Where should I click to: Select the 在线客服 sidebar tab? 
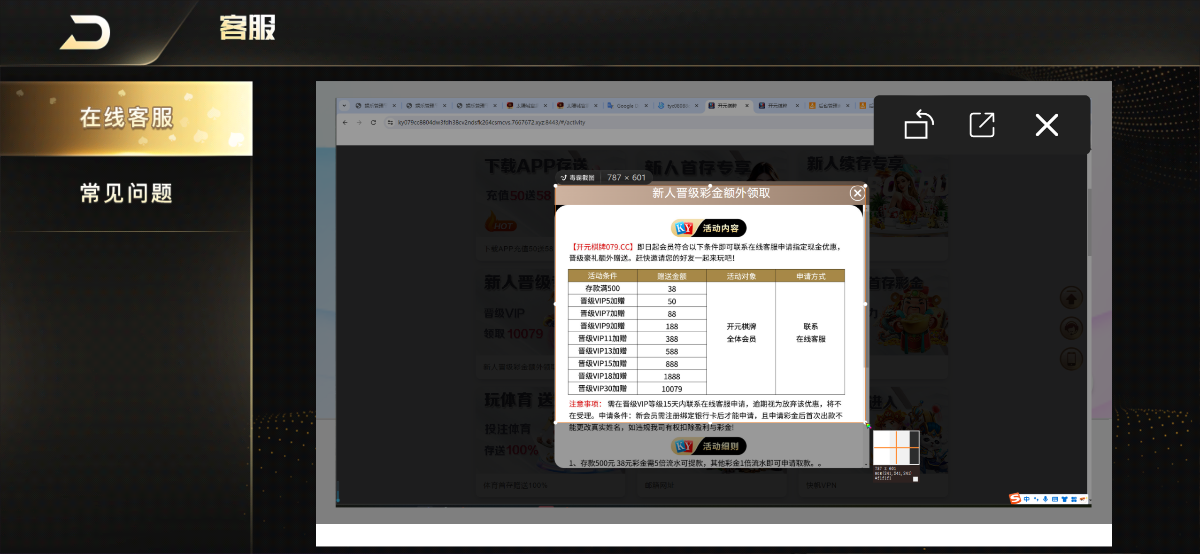point(126,118)
